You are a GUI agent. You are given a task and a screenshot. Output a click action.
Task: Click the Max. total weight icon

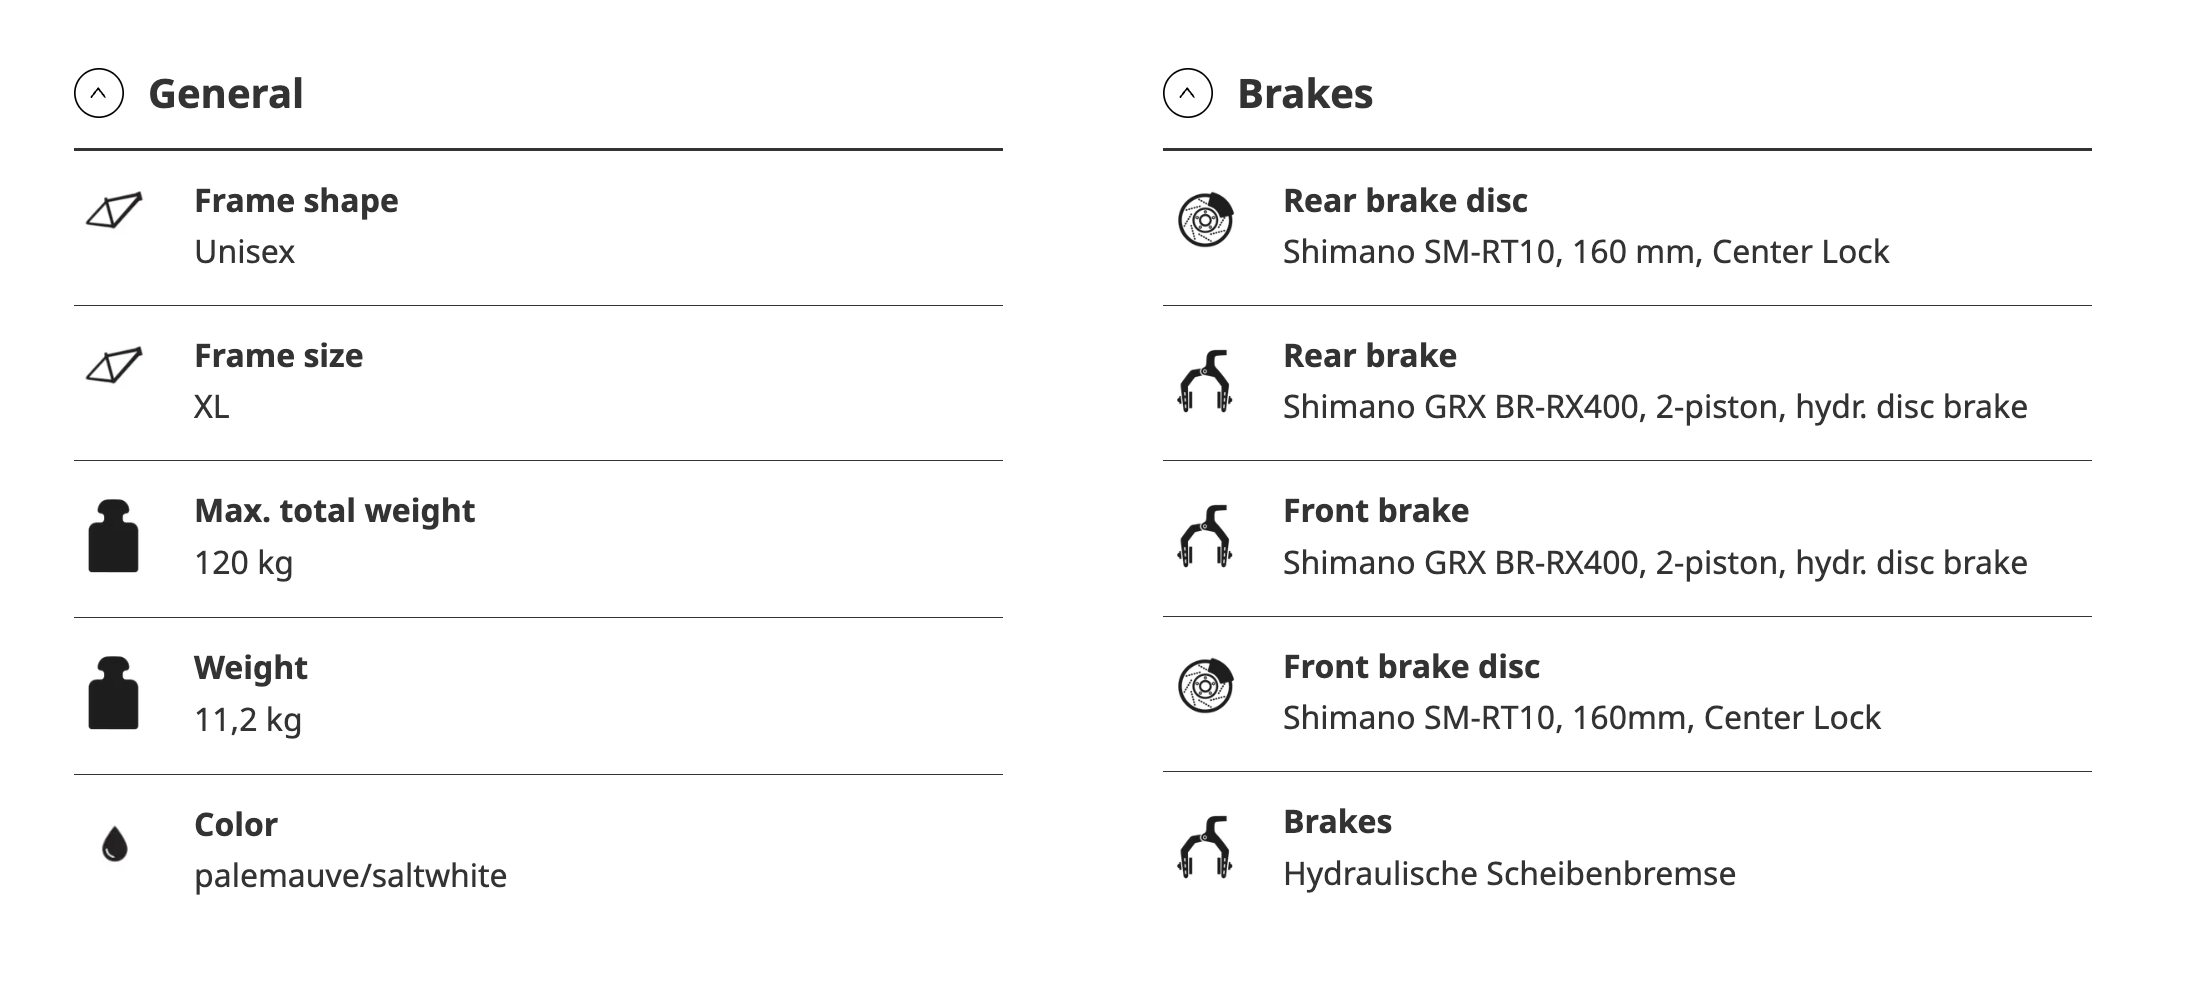coord(113,536)
